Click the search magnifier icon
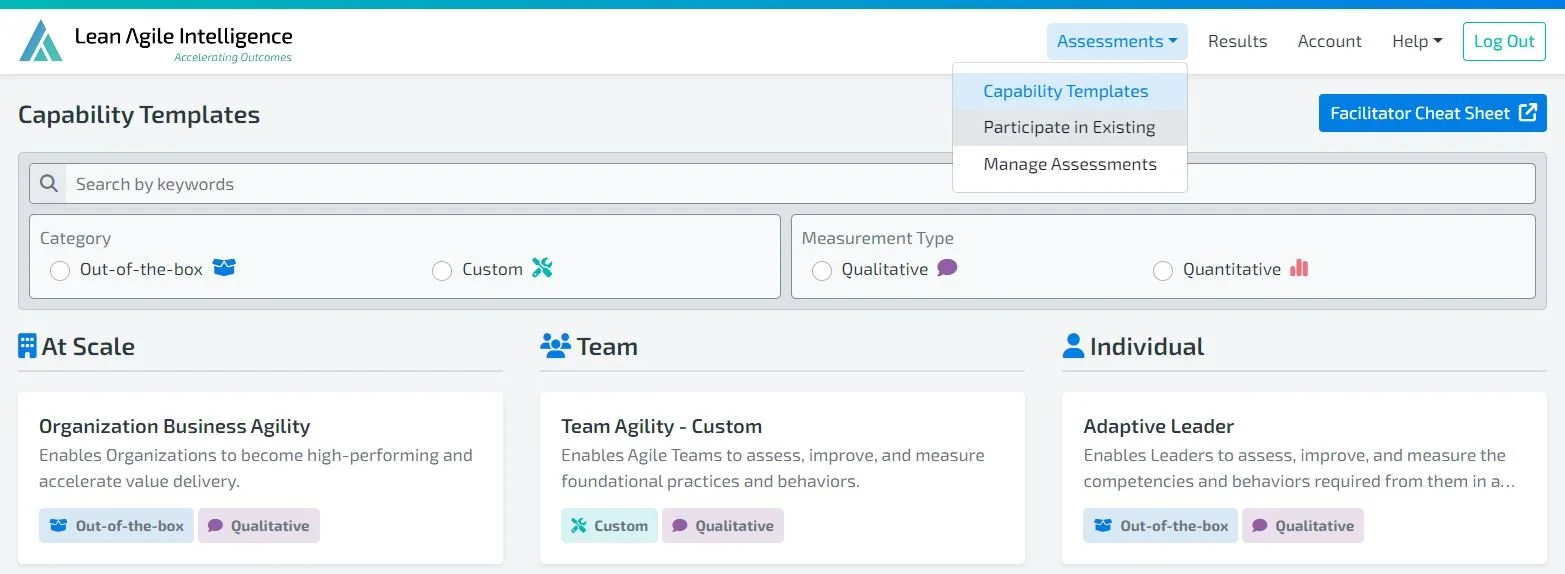Image resolution: width=1565 pixels, height=574 pixels. [x=48, y=184]
